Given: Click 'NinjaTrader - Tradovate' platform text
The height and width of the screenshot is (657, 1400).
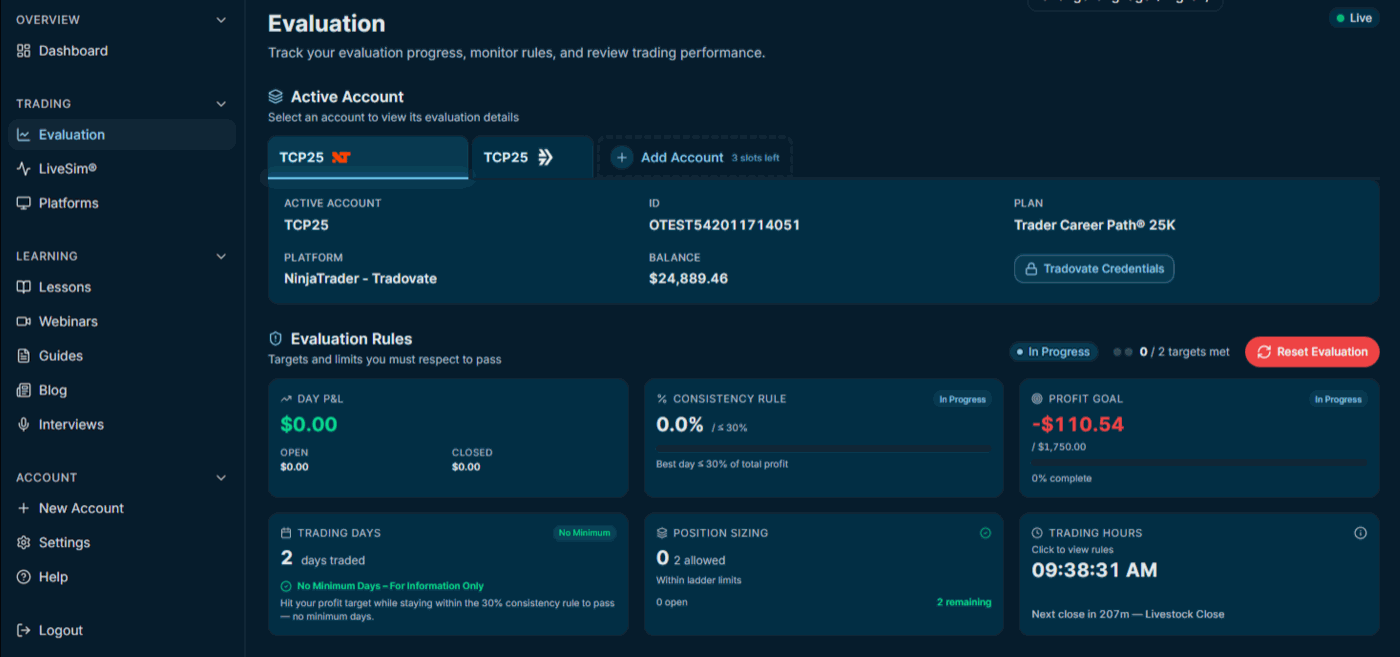Looking at the screenshot, I should 360,279.
